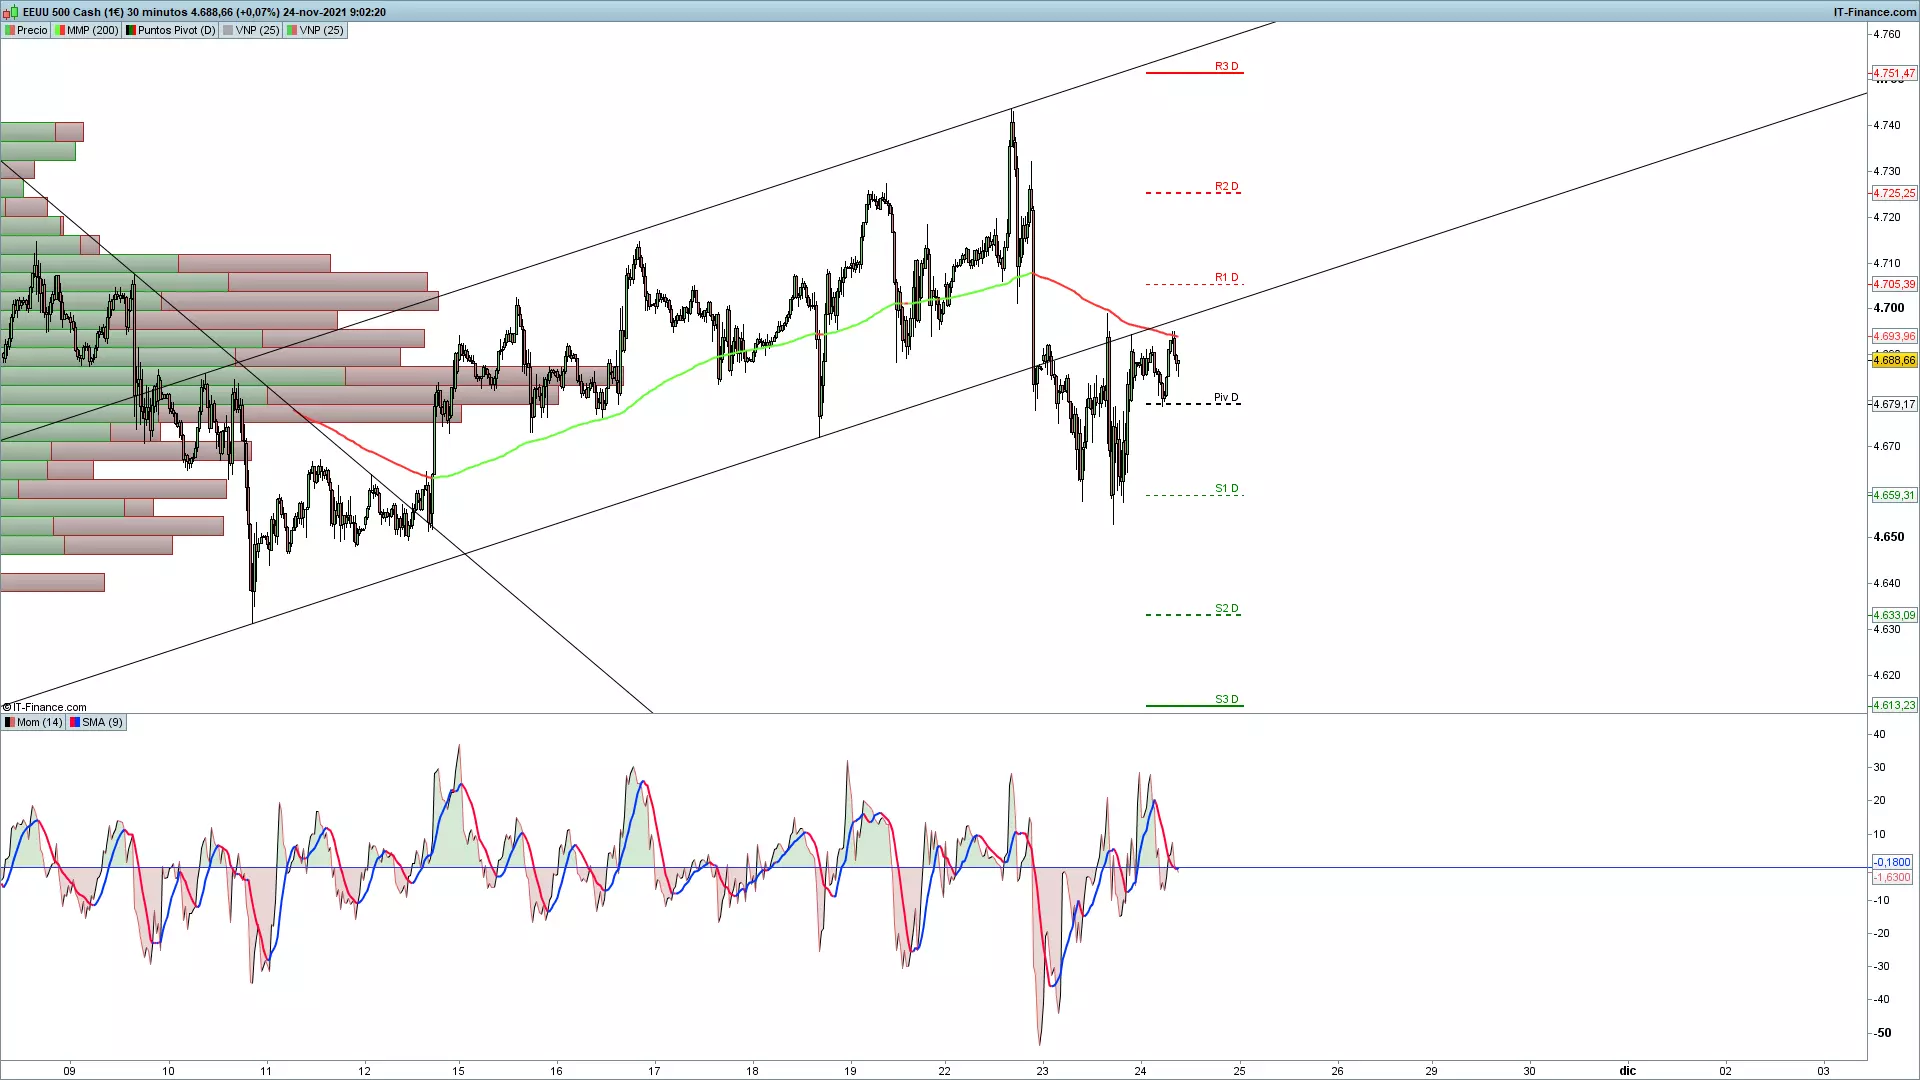Viewport: 1920px width, 1080px height.
Task: Select the Piv D pivot point label
Action: [x=1226, y=397]
